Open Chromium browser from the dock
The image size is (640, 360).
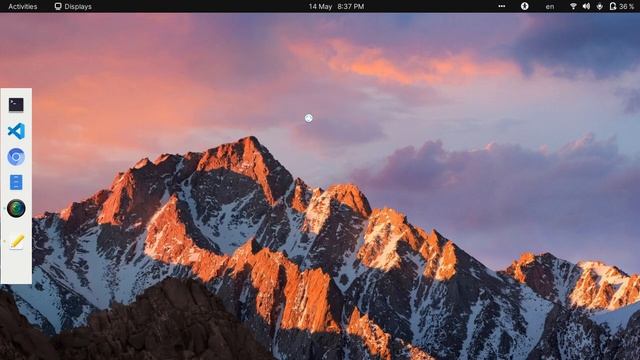click(x=16, y=157)
